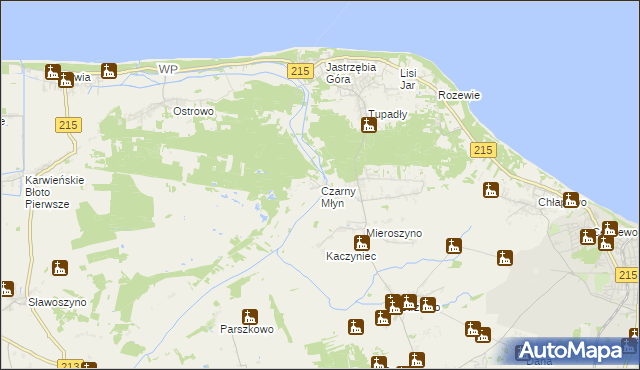Screen dimensions: 640x370
Task: Click the Jastrzębia Góra place label
Action: coord(351,73)
